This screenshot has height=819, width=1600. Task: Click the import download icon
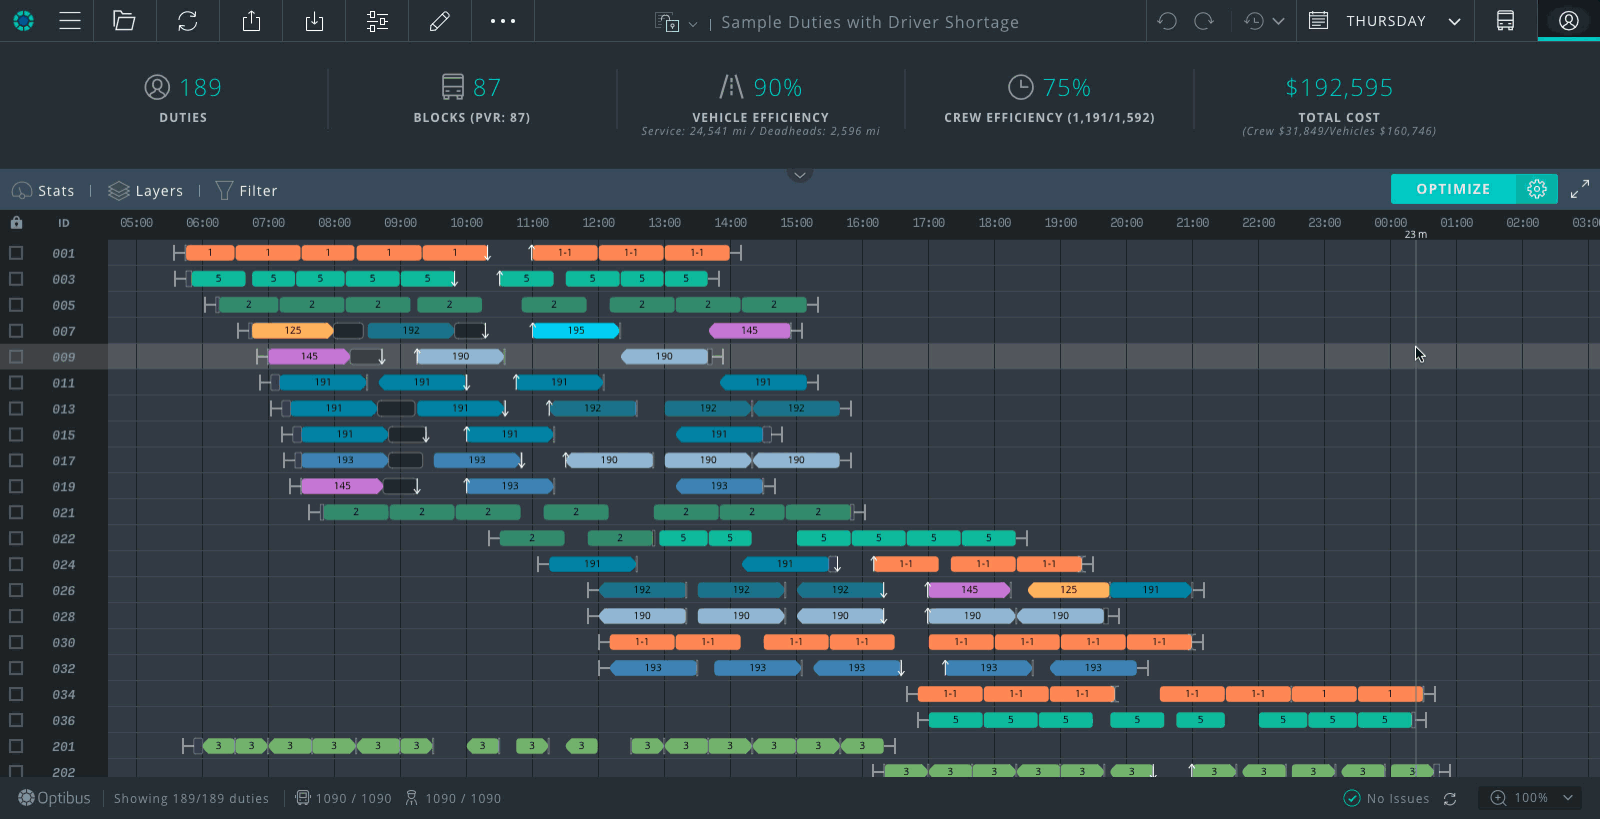click(314, 21)
